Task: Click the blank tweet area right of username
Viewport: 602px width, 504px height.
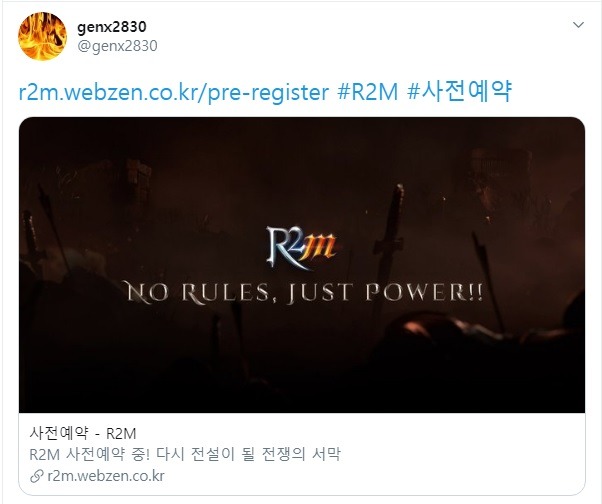Action: (361, 36)
